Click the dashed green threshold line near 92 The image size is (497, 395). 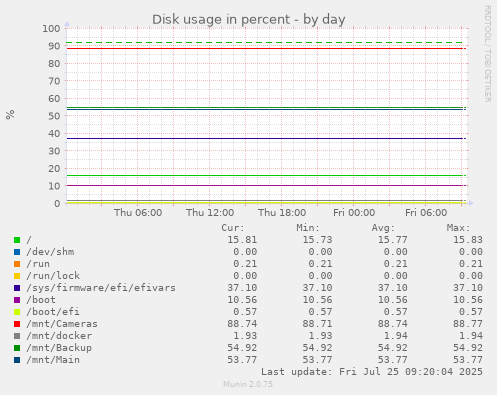(x=264, y=43)
